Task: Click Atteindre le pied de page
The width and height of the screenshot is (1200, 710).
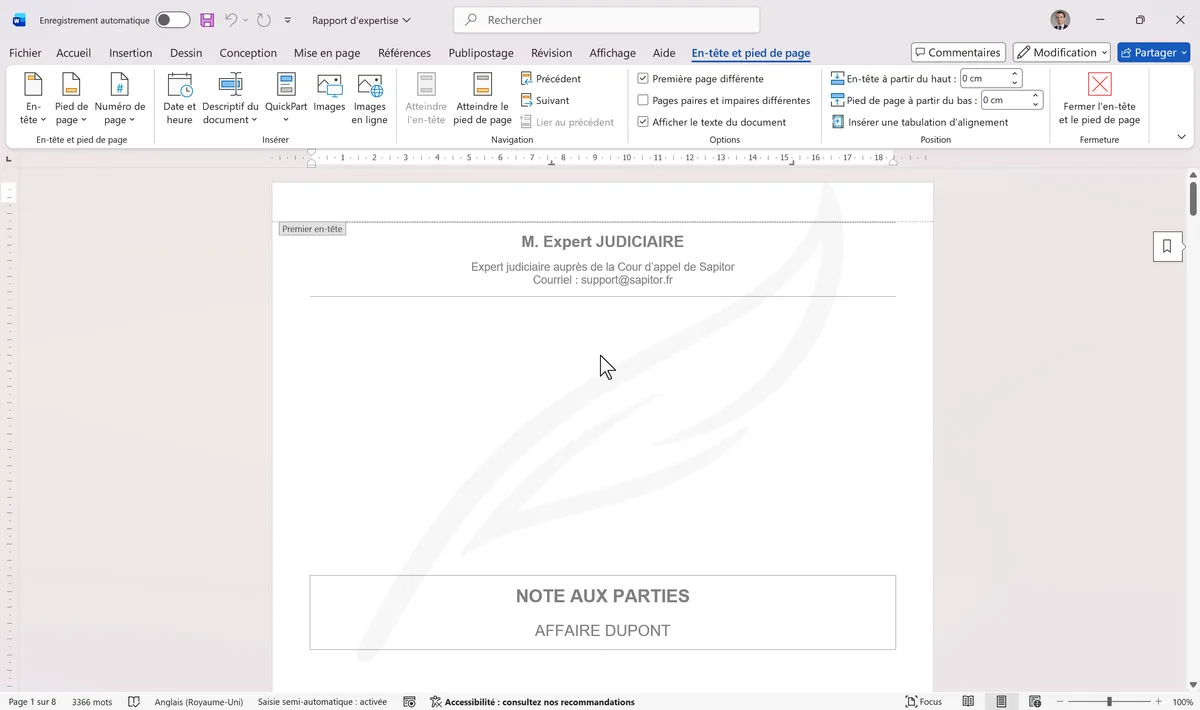Action: click(x=482, y=97)
